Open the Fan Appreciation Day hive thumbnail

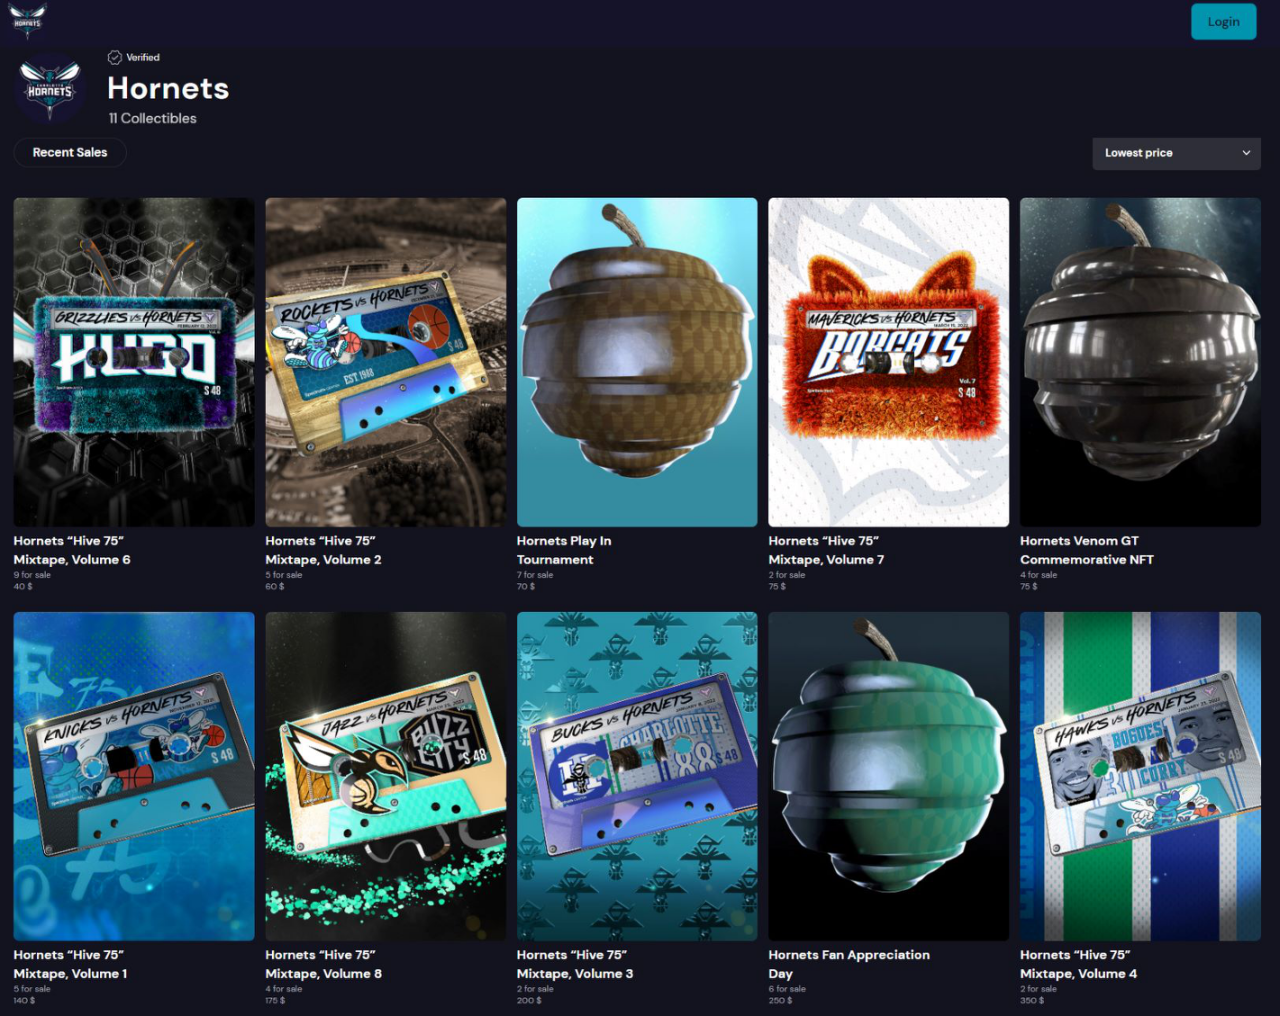click(x=889, y=776)
